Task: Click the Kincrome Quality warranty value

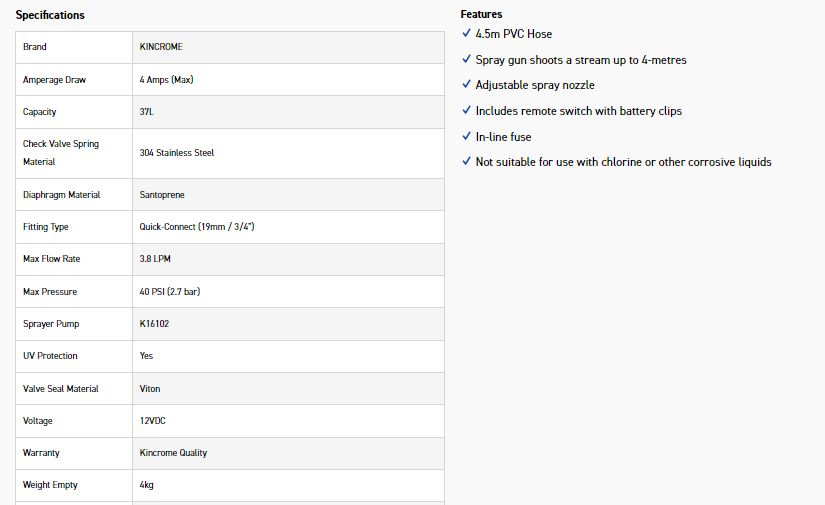Action: (x=174, y=453)
